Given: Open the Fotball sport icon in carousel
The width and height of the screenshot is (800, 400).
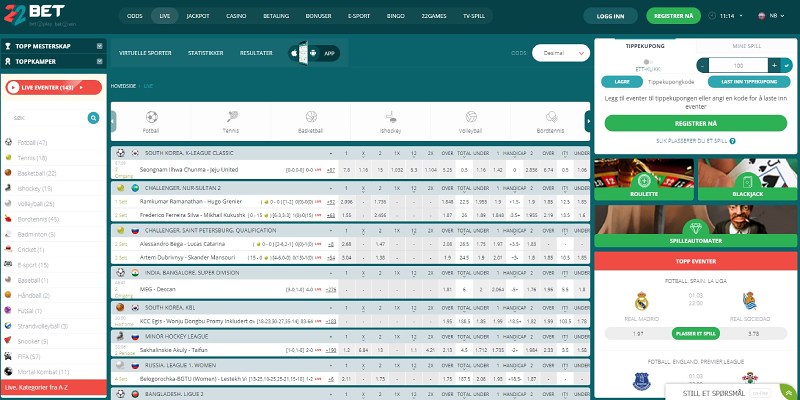Looking at the screenshot, I should pos(152,117).
